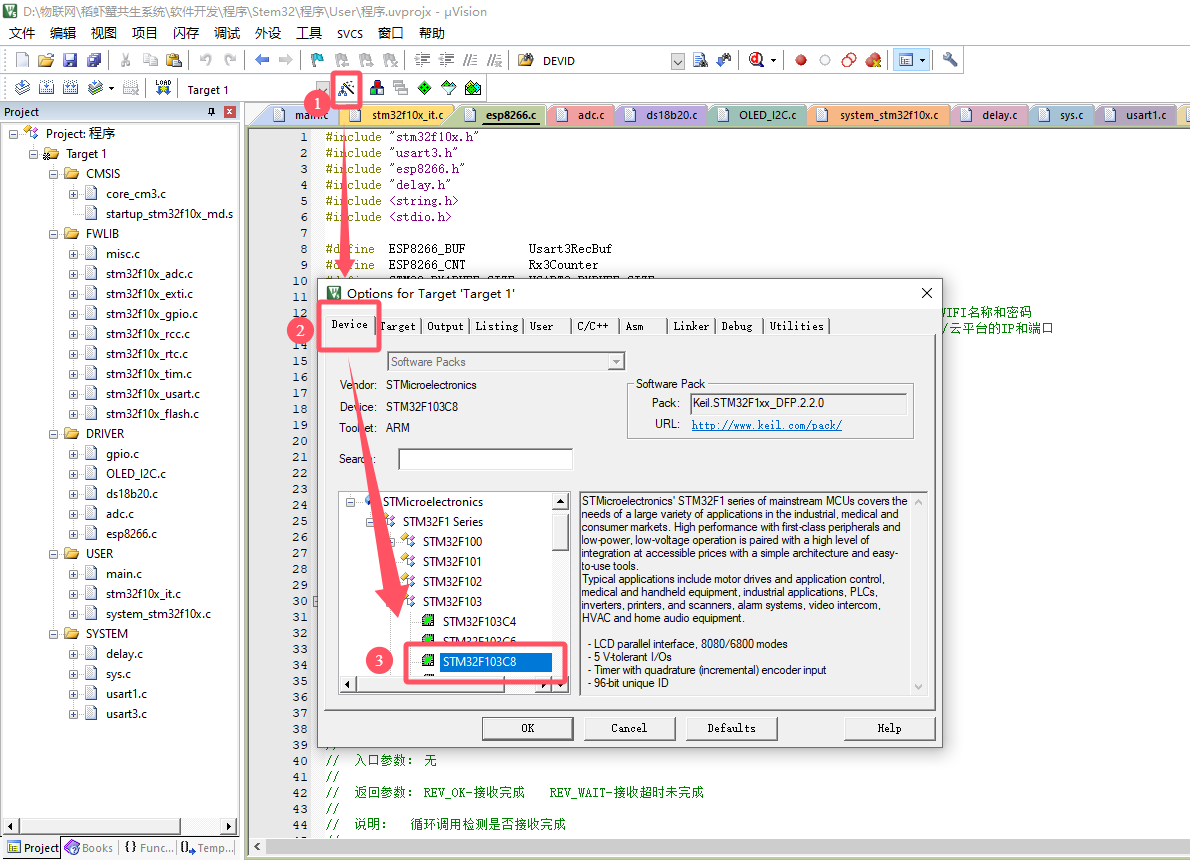Screen dimensions: 1190x864
Task: Indent the selected lines
Action: pos(423,60)
